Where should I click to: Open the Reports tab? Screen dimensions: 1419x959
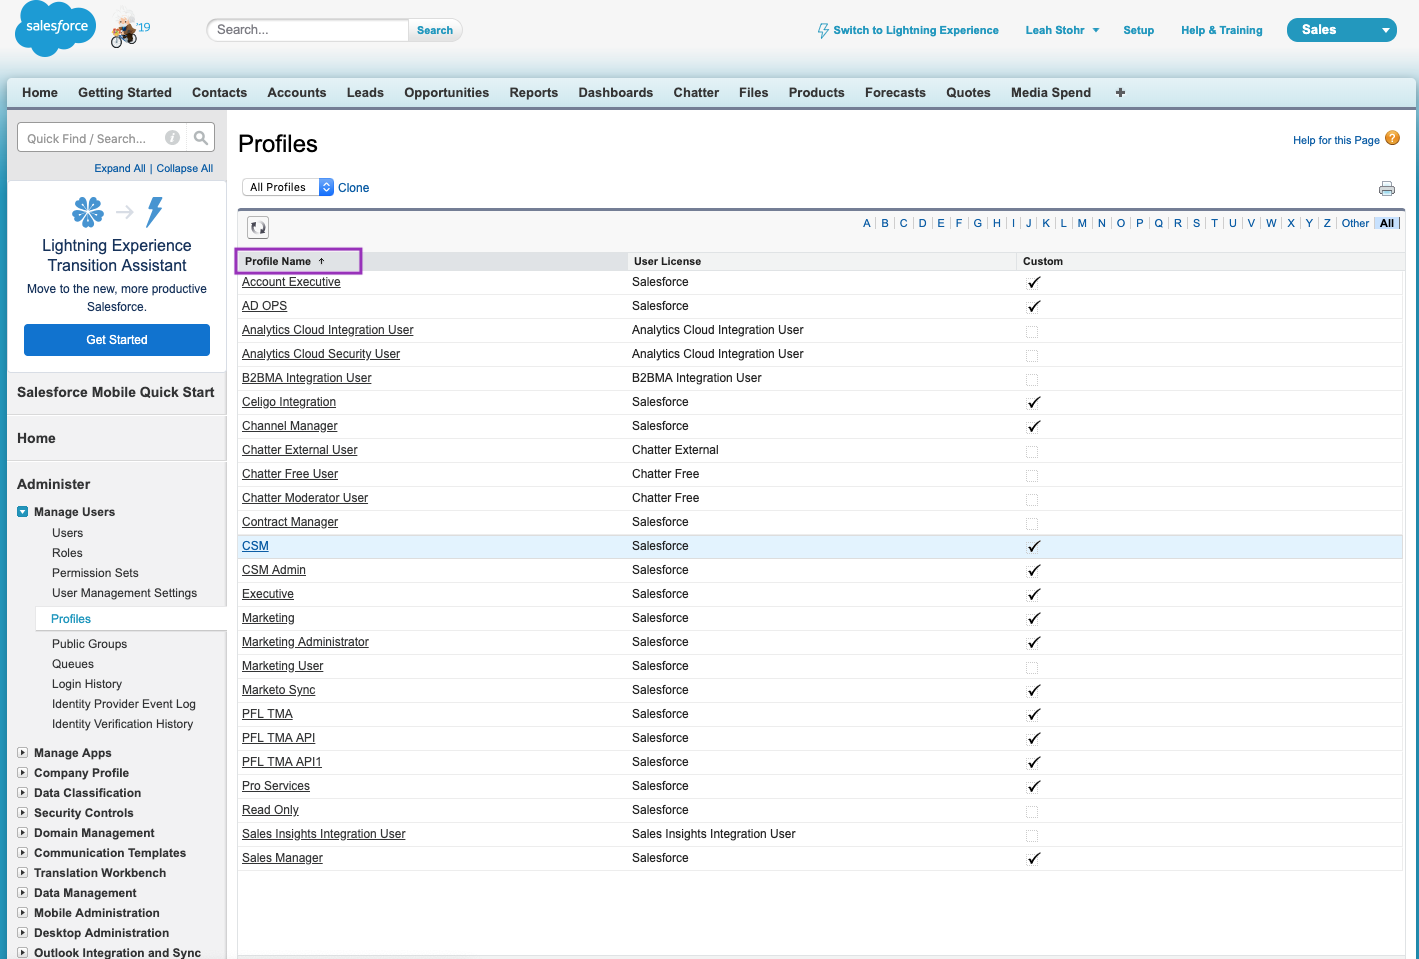tap(533, 92)
